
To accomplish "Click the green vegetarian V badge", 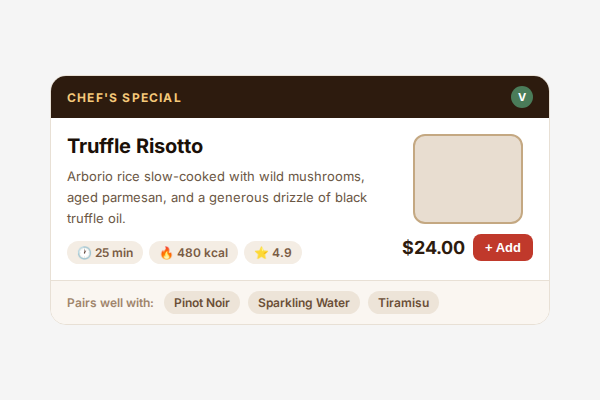I will 522,97.
